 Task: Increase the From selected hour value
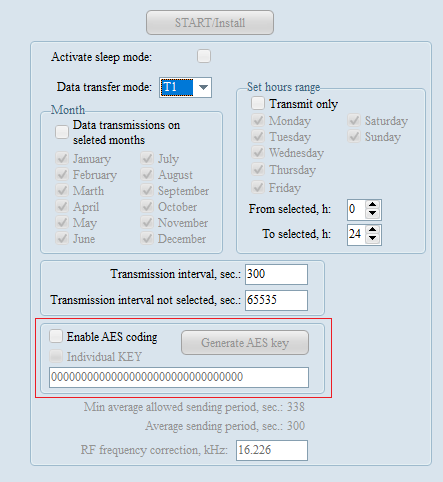coord(373,205)
